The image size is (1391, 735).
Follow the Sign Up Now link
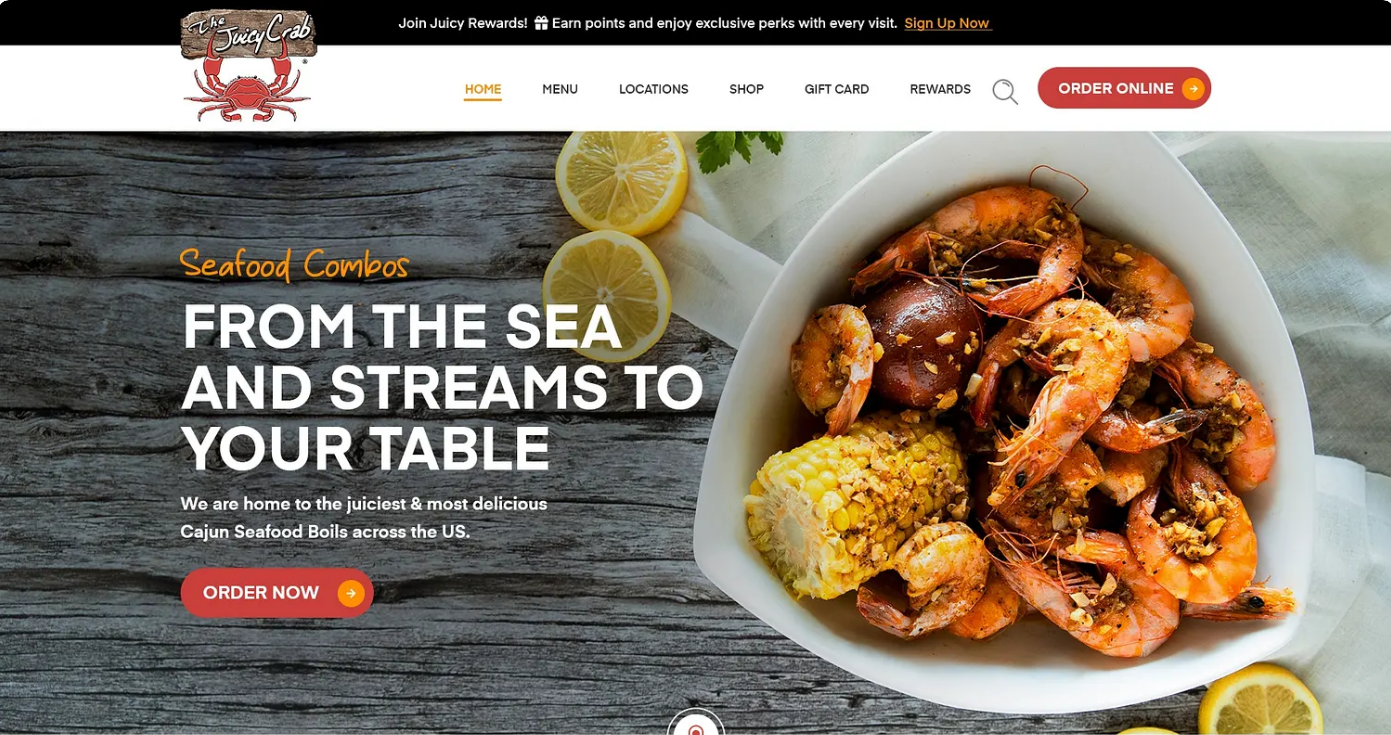tap(947, 23)
